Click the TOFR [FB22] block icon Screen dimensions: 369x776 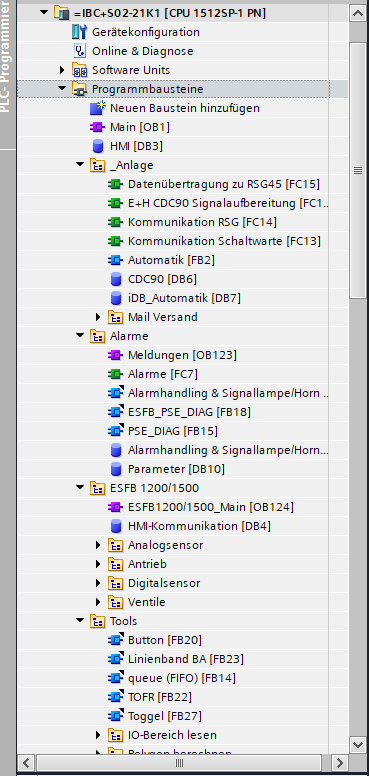tap(116, 696)
